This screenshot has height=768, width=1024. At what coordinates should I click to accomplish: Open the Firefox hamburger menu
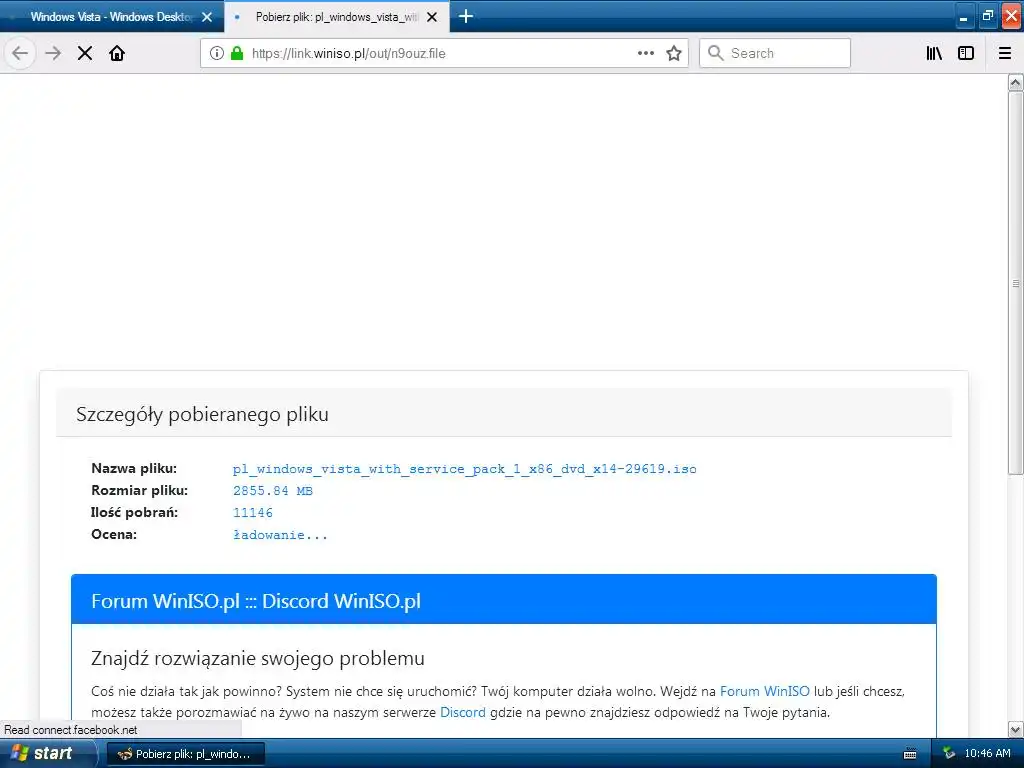click(1005, 54)
